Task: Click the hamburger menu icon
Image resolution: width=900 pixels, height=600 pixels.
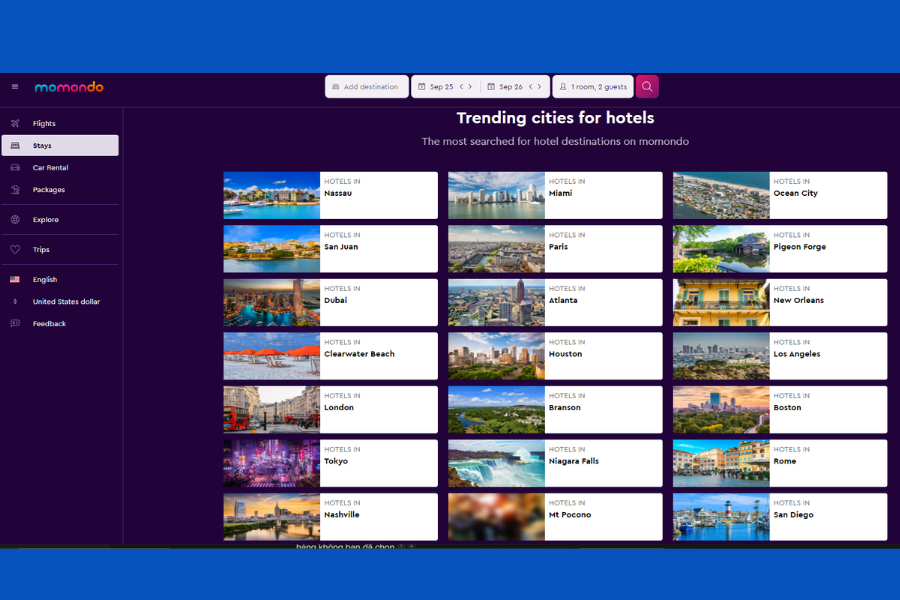Action: (15, 87)
